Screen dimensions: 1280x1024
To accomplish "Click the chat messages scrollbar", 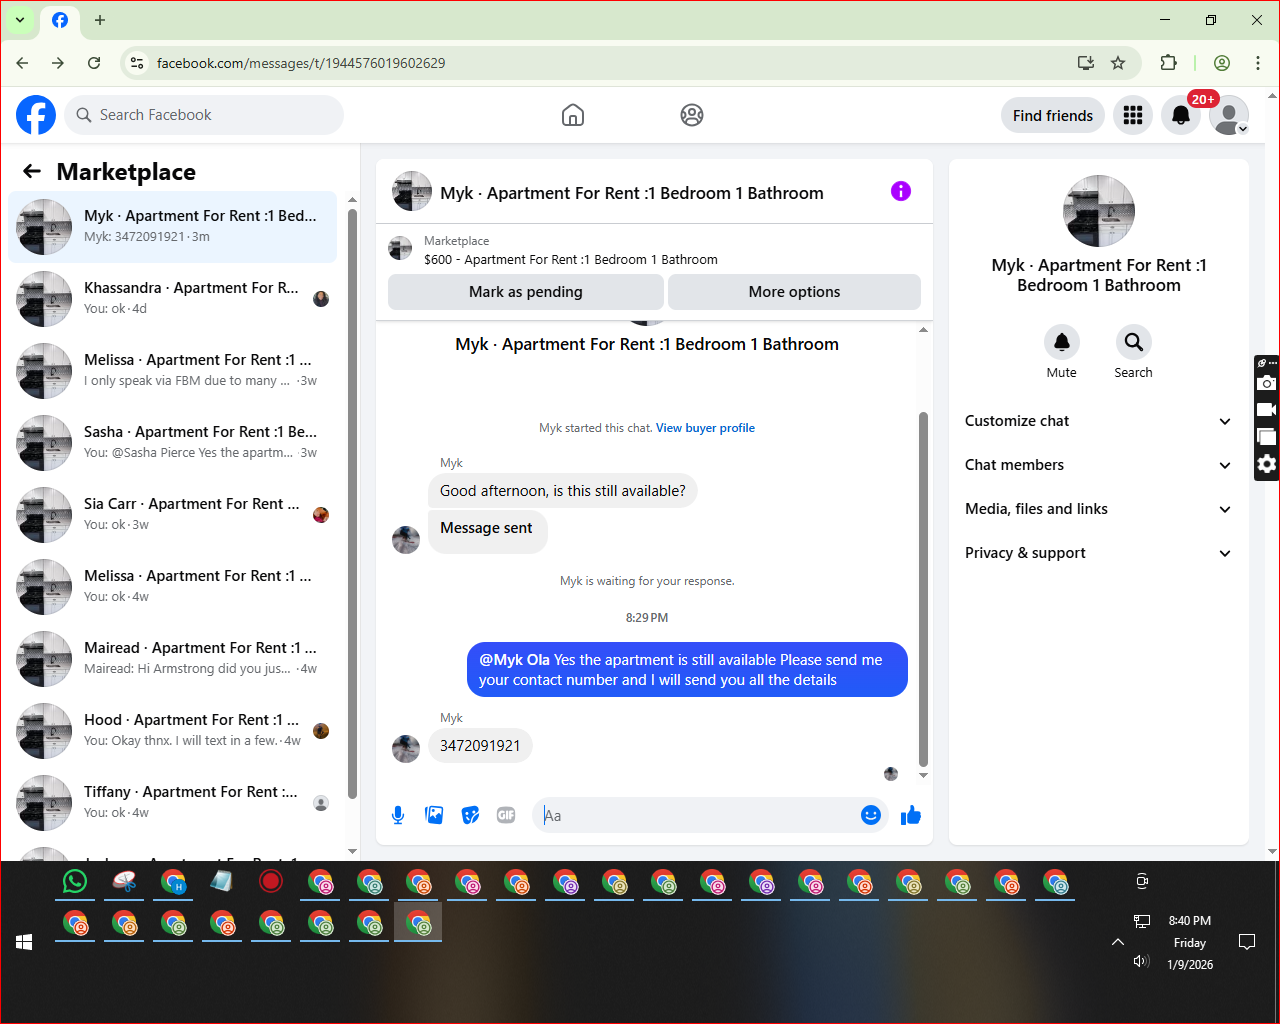I will [923, 590].
